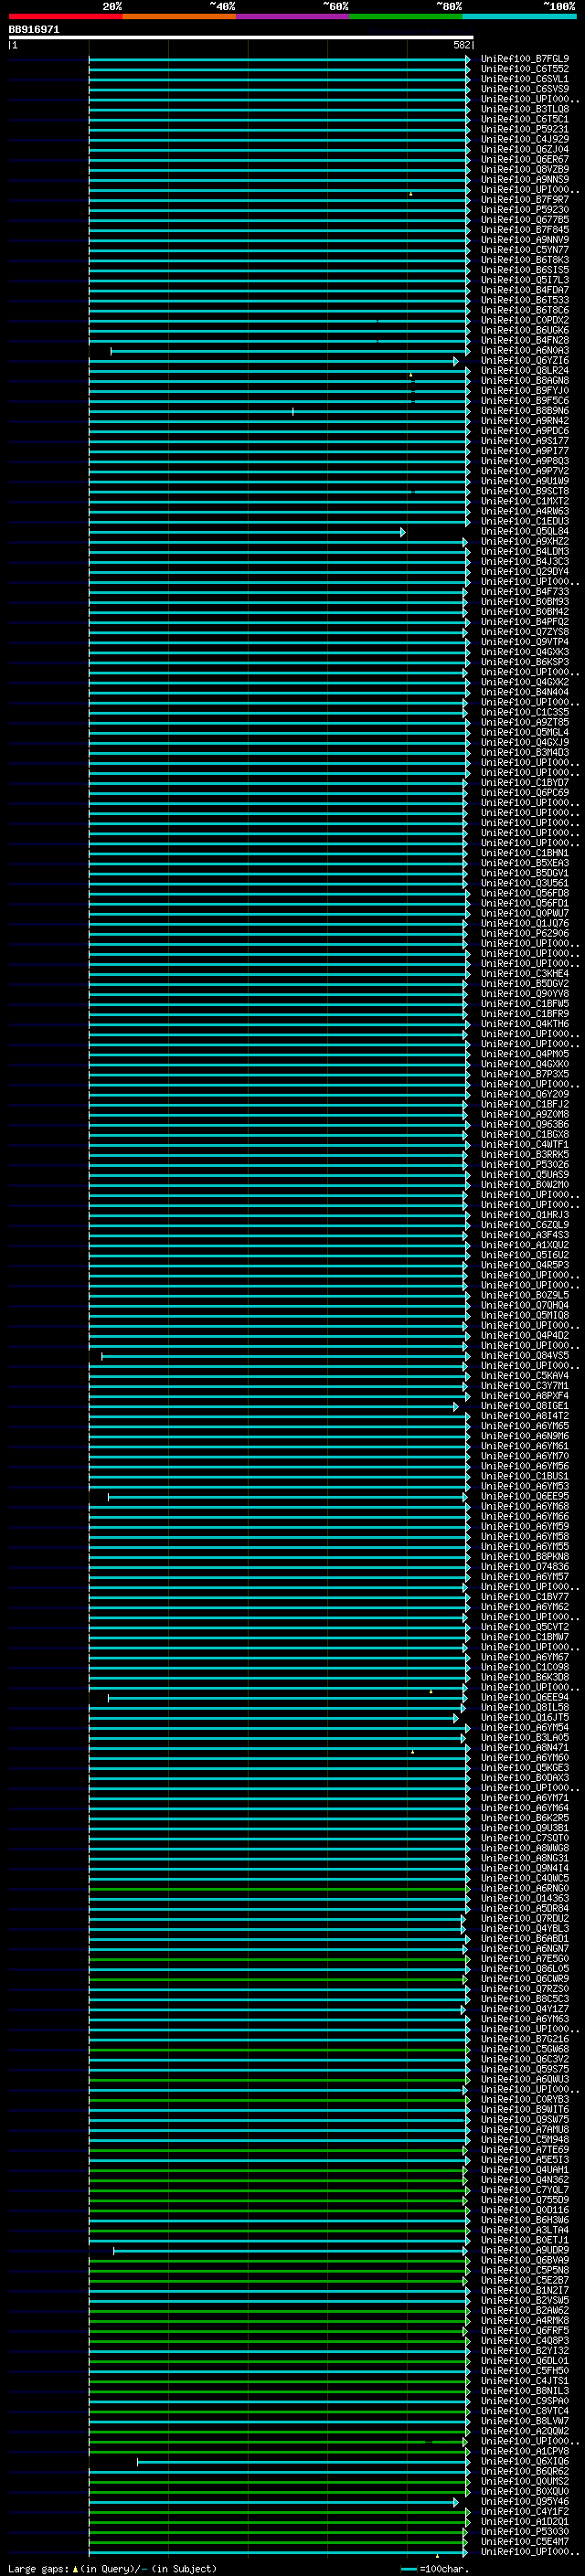Open hit UniRef100_Q4R5P3

coord(524,1265)
